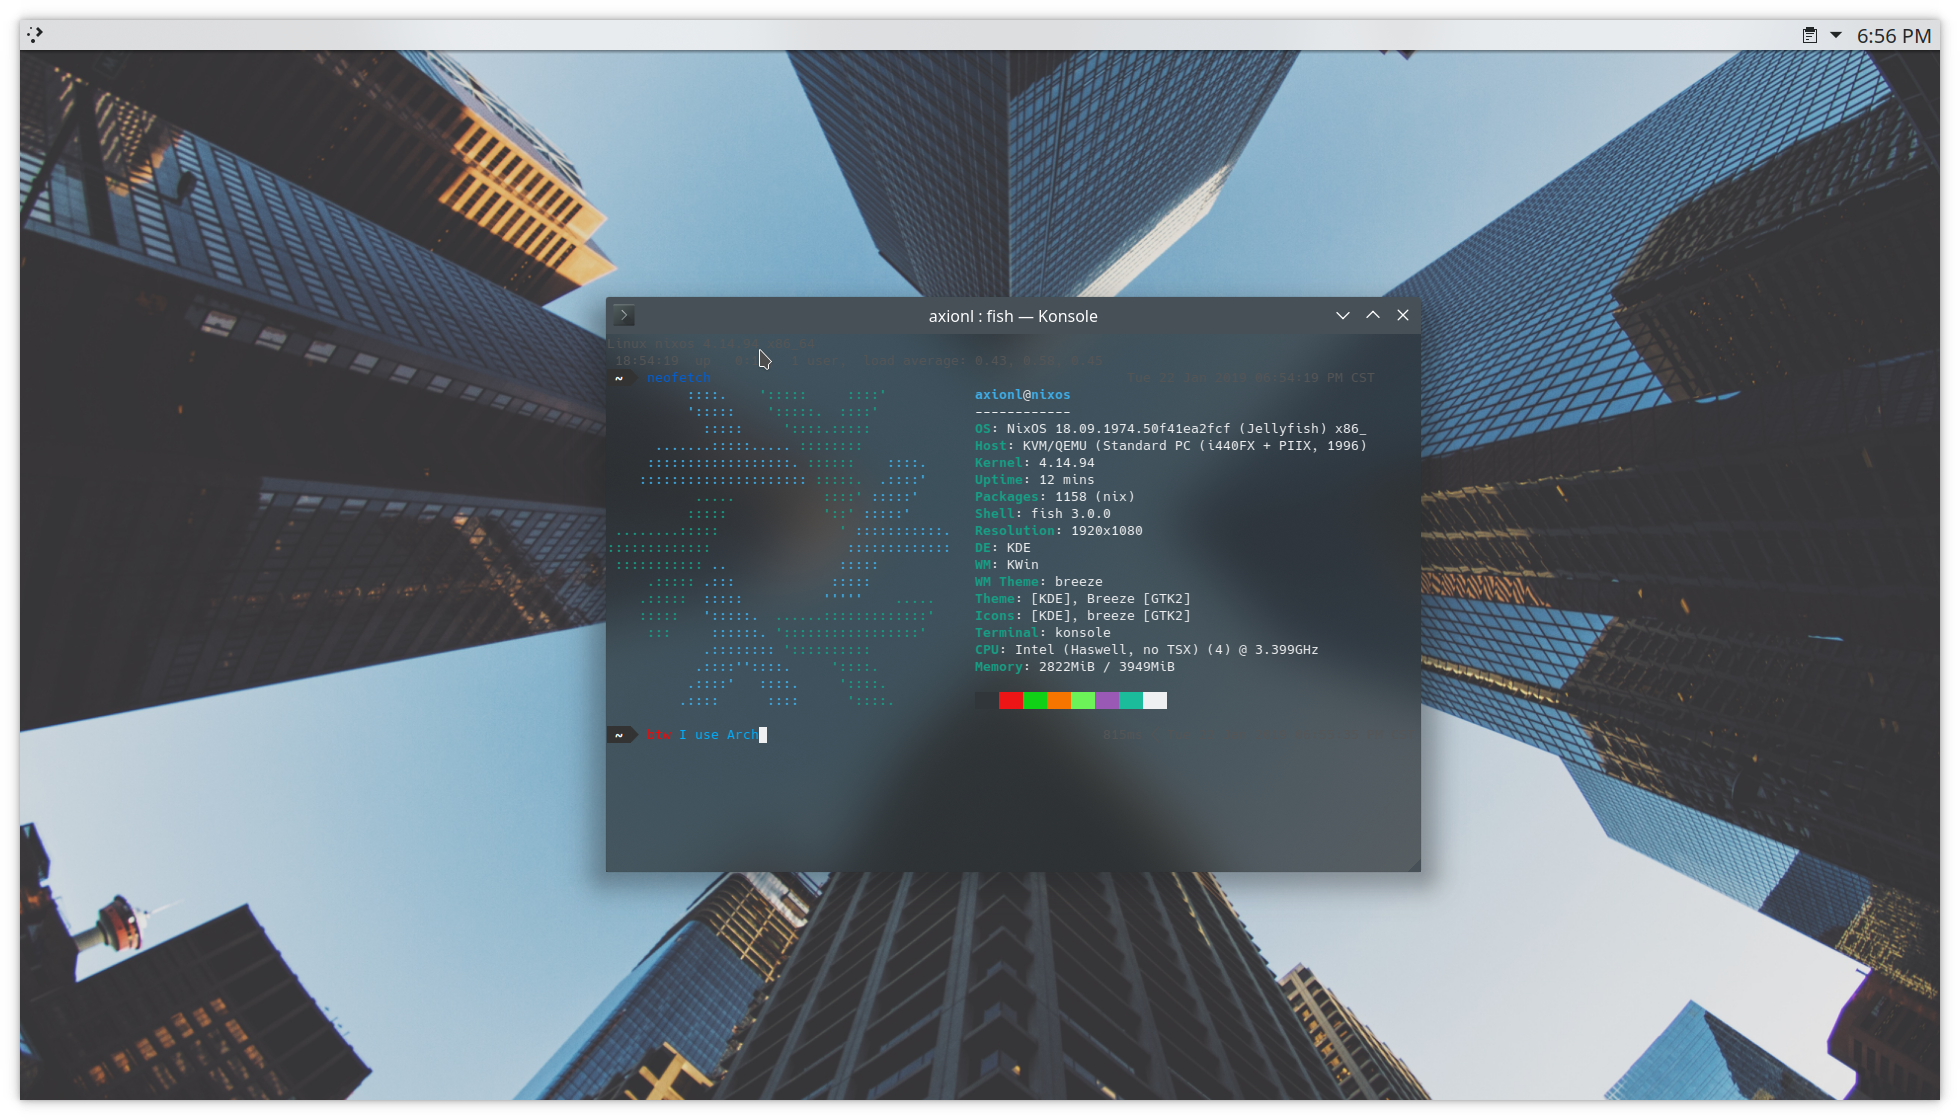Click the Theme [KDE], Breeze [GTK2] line

[x=1082, y=599]
